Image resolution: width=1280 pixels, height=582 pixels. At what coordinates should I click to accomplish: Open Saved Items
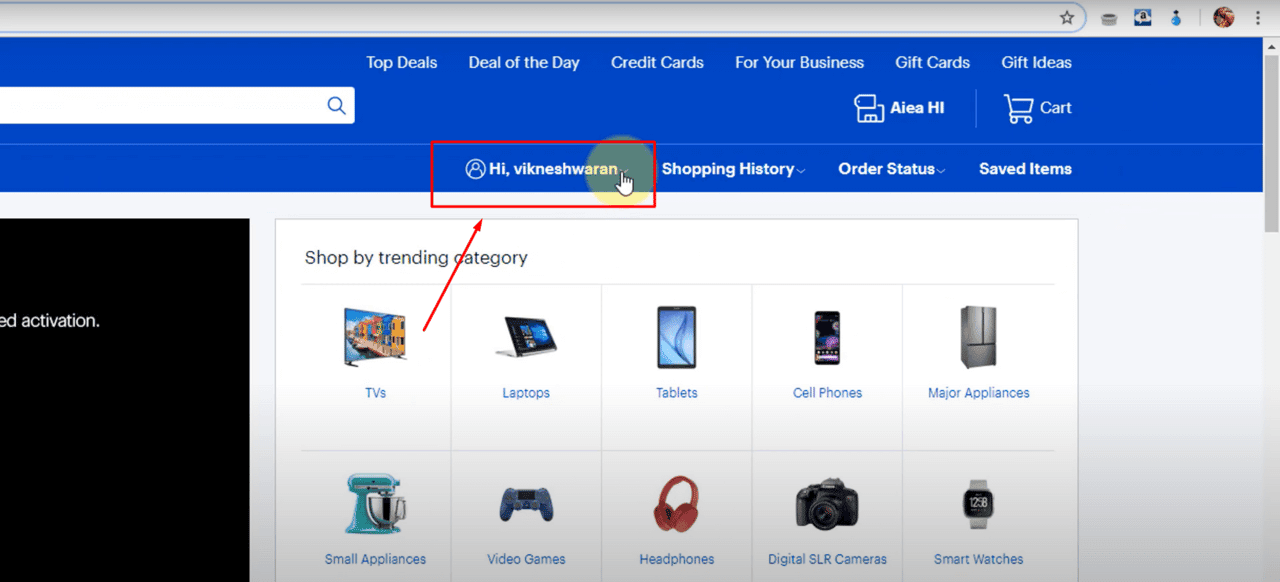click(x=1025, y=169)
